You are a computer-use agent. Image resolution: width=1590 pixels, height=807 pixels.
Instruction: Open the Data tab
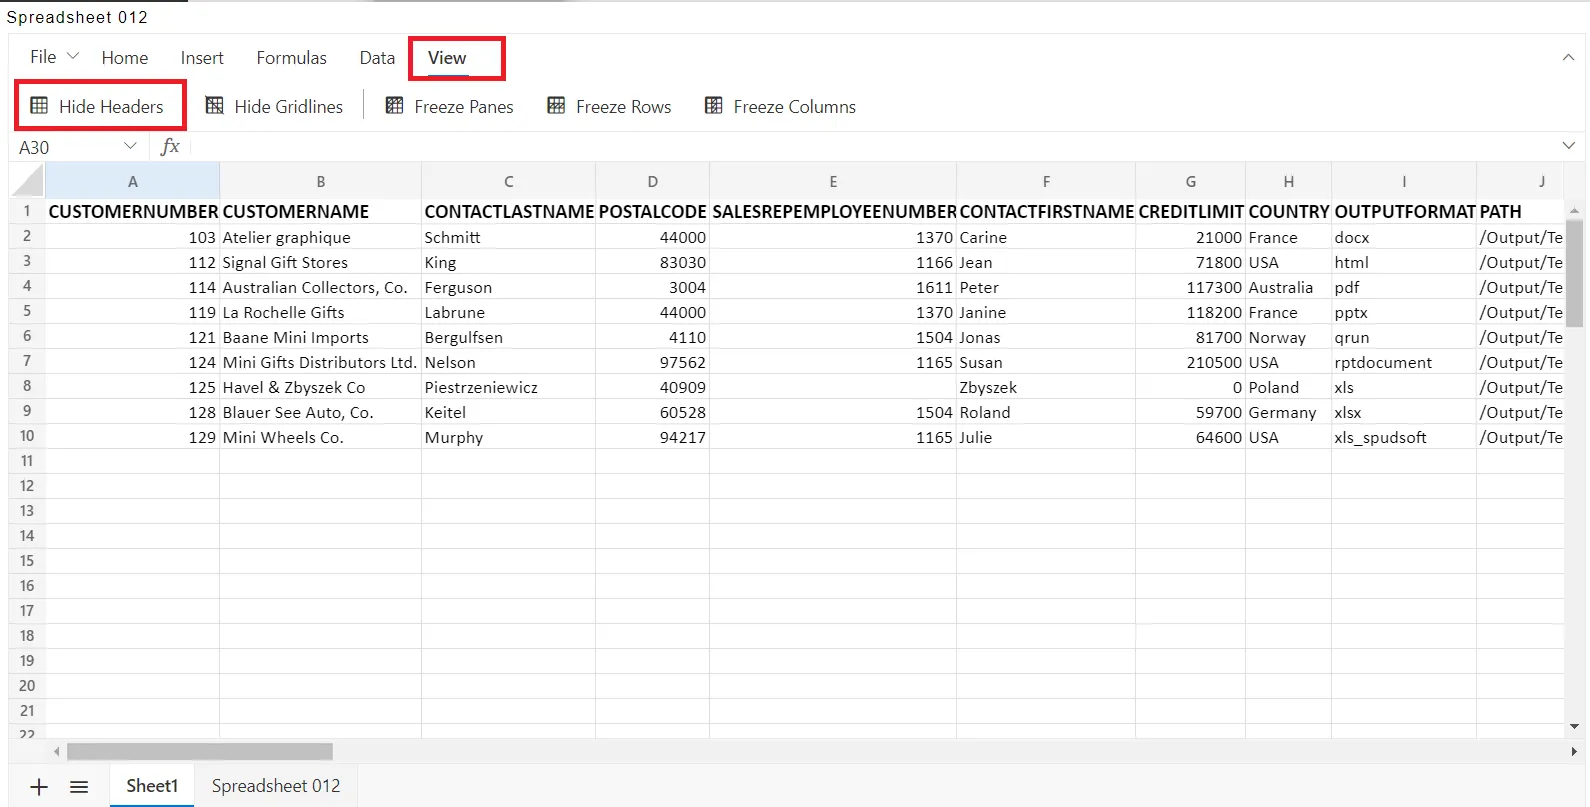point(377,58)
